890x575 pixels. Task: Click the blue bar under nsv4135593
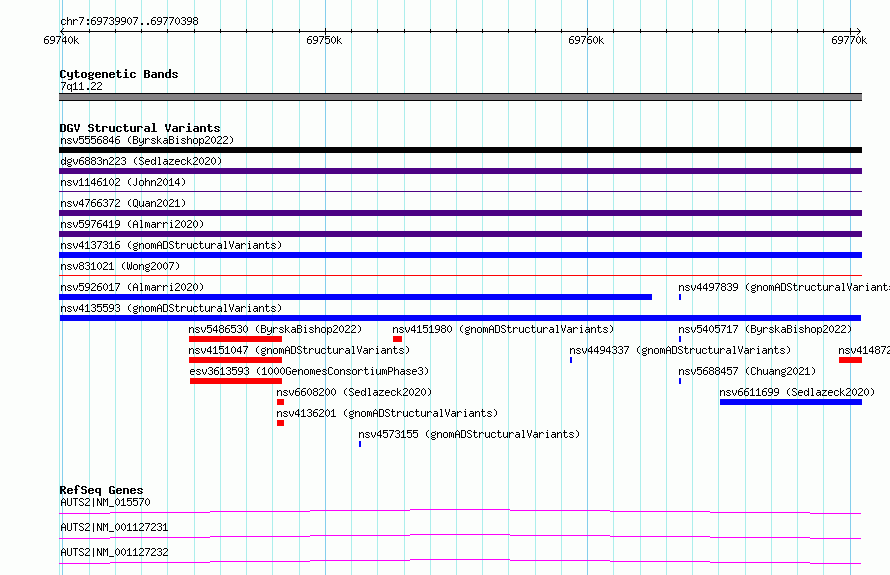coord(460,318)
